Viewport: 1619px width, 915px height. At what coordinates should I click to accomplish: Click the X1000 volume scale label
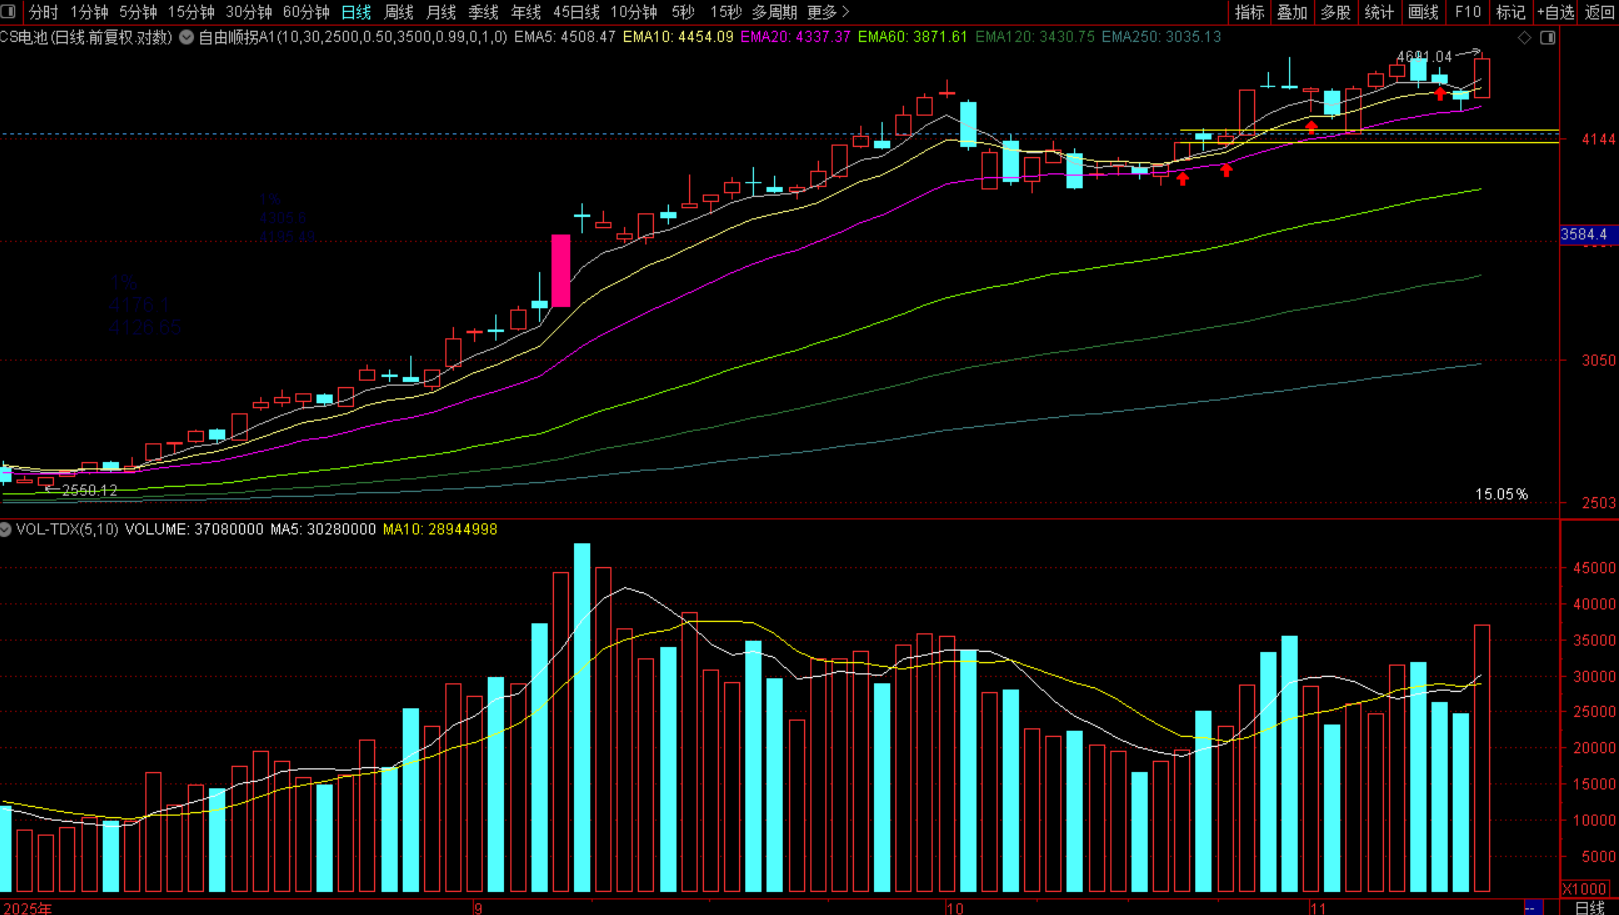(1584, 888)
